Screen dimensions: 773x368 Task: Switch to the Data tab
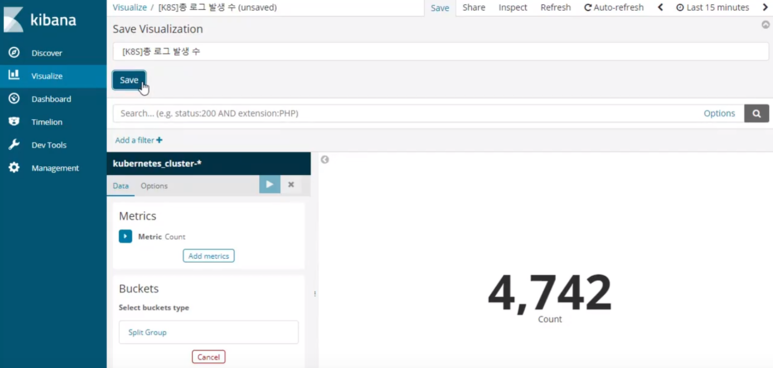coord(121,186)
